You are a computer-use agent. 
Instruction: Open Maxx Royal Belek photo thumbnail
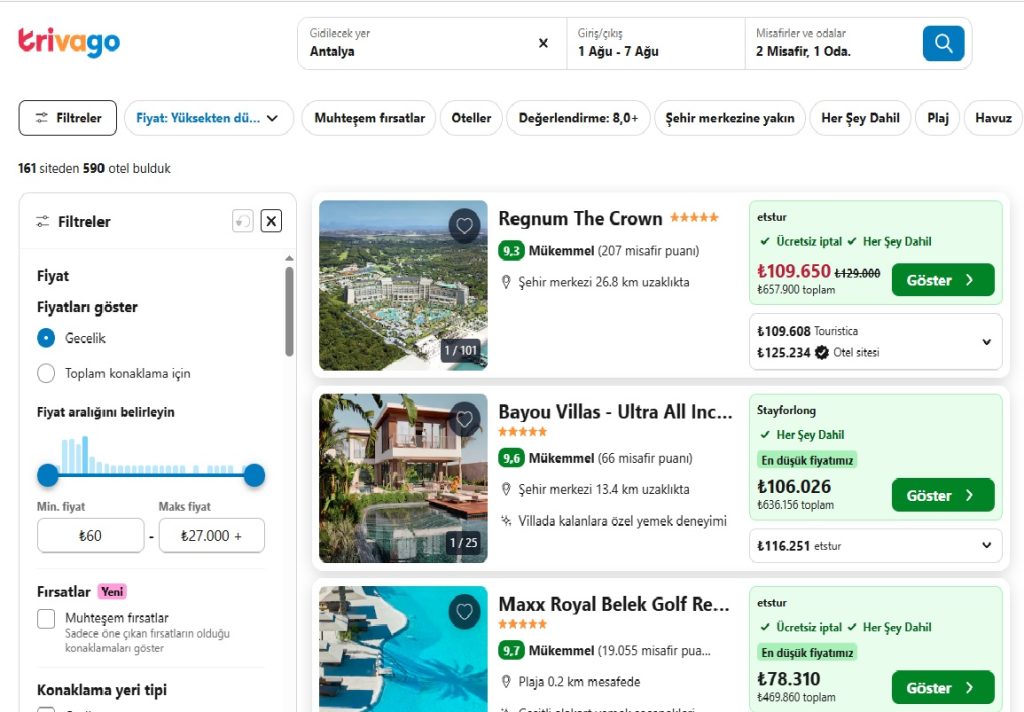tap(403, 649)
